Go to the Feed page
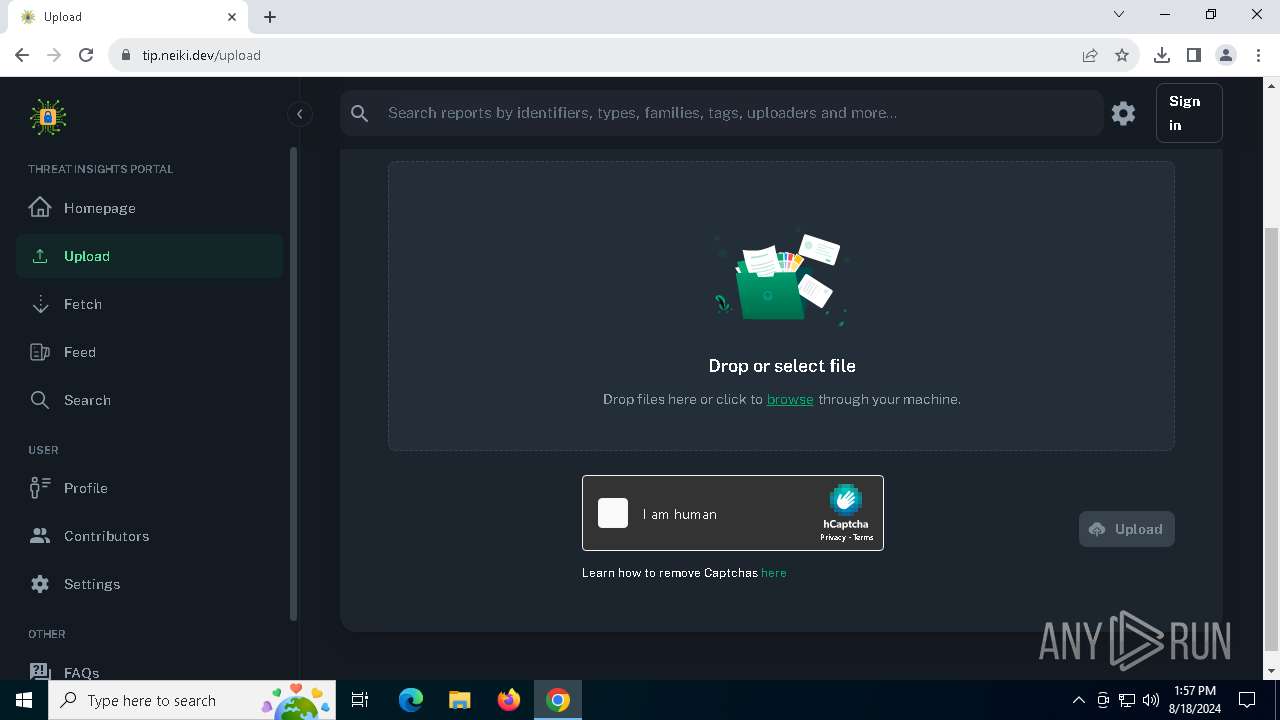This screenshot has width=1280, height=720. coord(150,352)
